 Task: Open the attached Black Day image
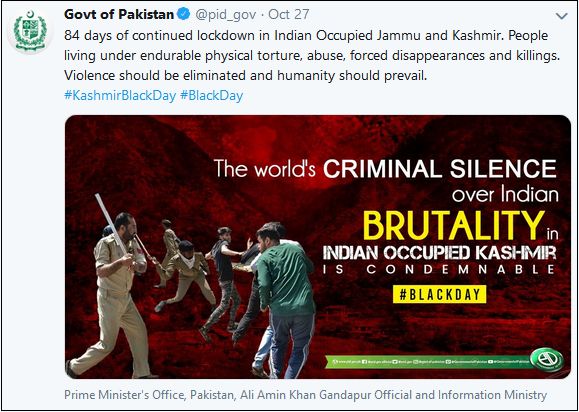coord(318,247)
